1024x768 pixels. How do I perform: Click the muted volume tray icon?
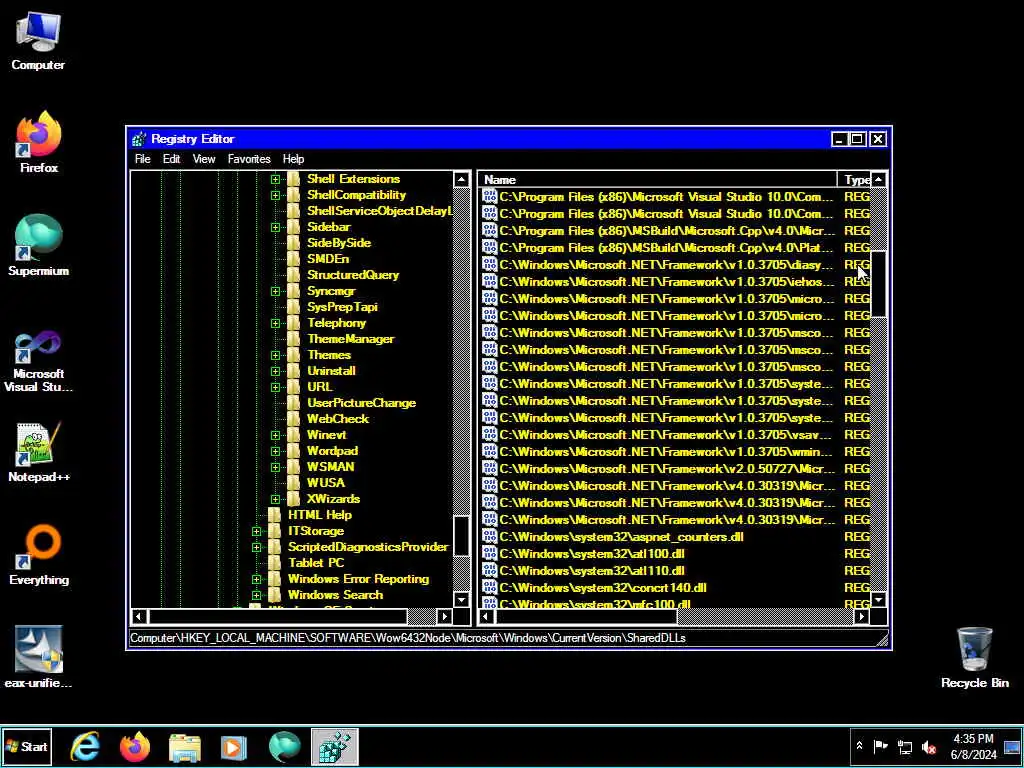[929, 747]
